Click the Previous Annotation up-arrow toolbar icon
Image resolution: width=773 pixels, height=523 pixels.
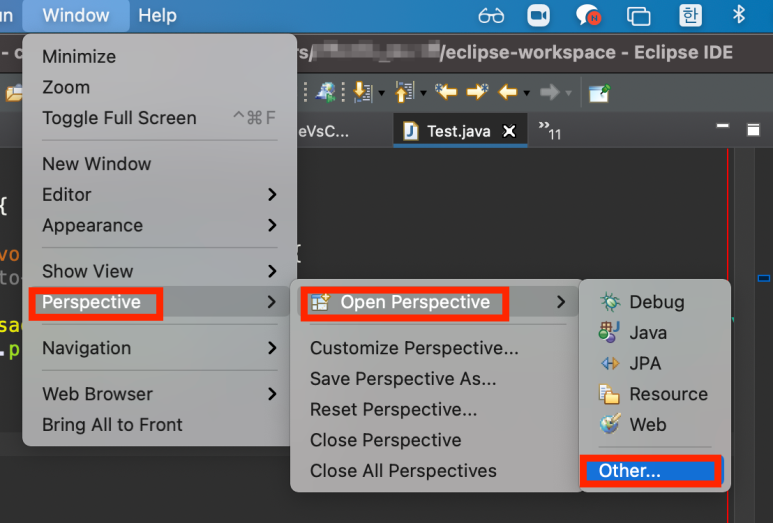pyautogui.click(x=405, y=92)
